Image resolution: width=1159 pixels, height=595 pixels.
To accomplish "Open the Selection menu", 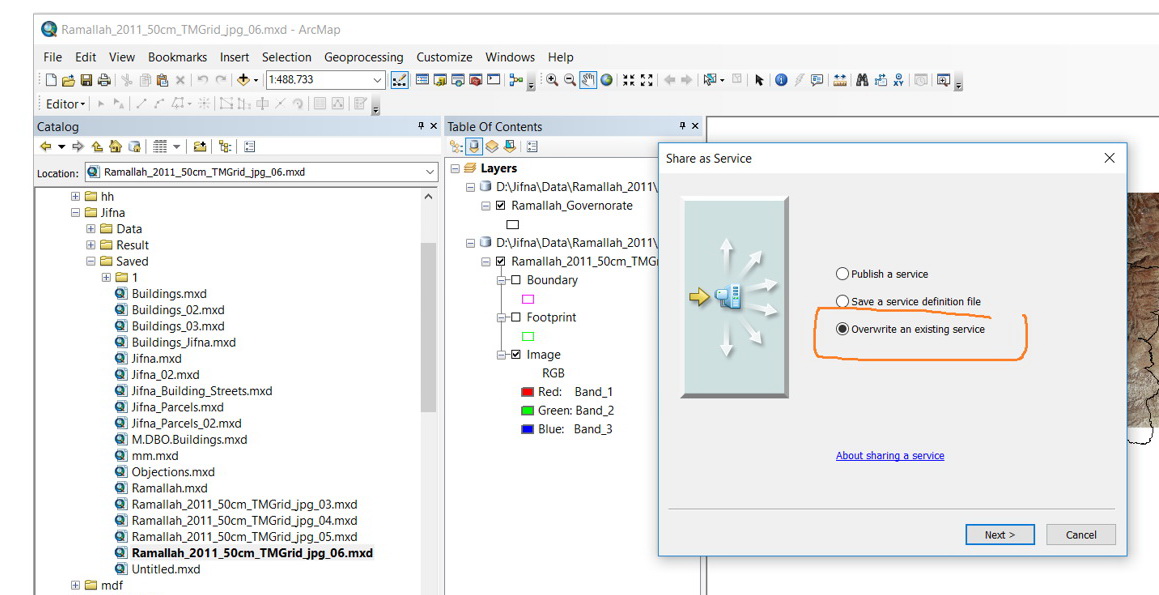I will point(287,57).
